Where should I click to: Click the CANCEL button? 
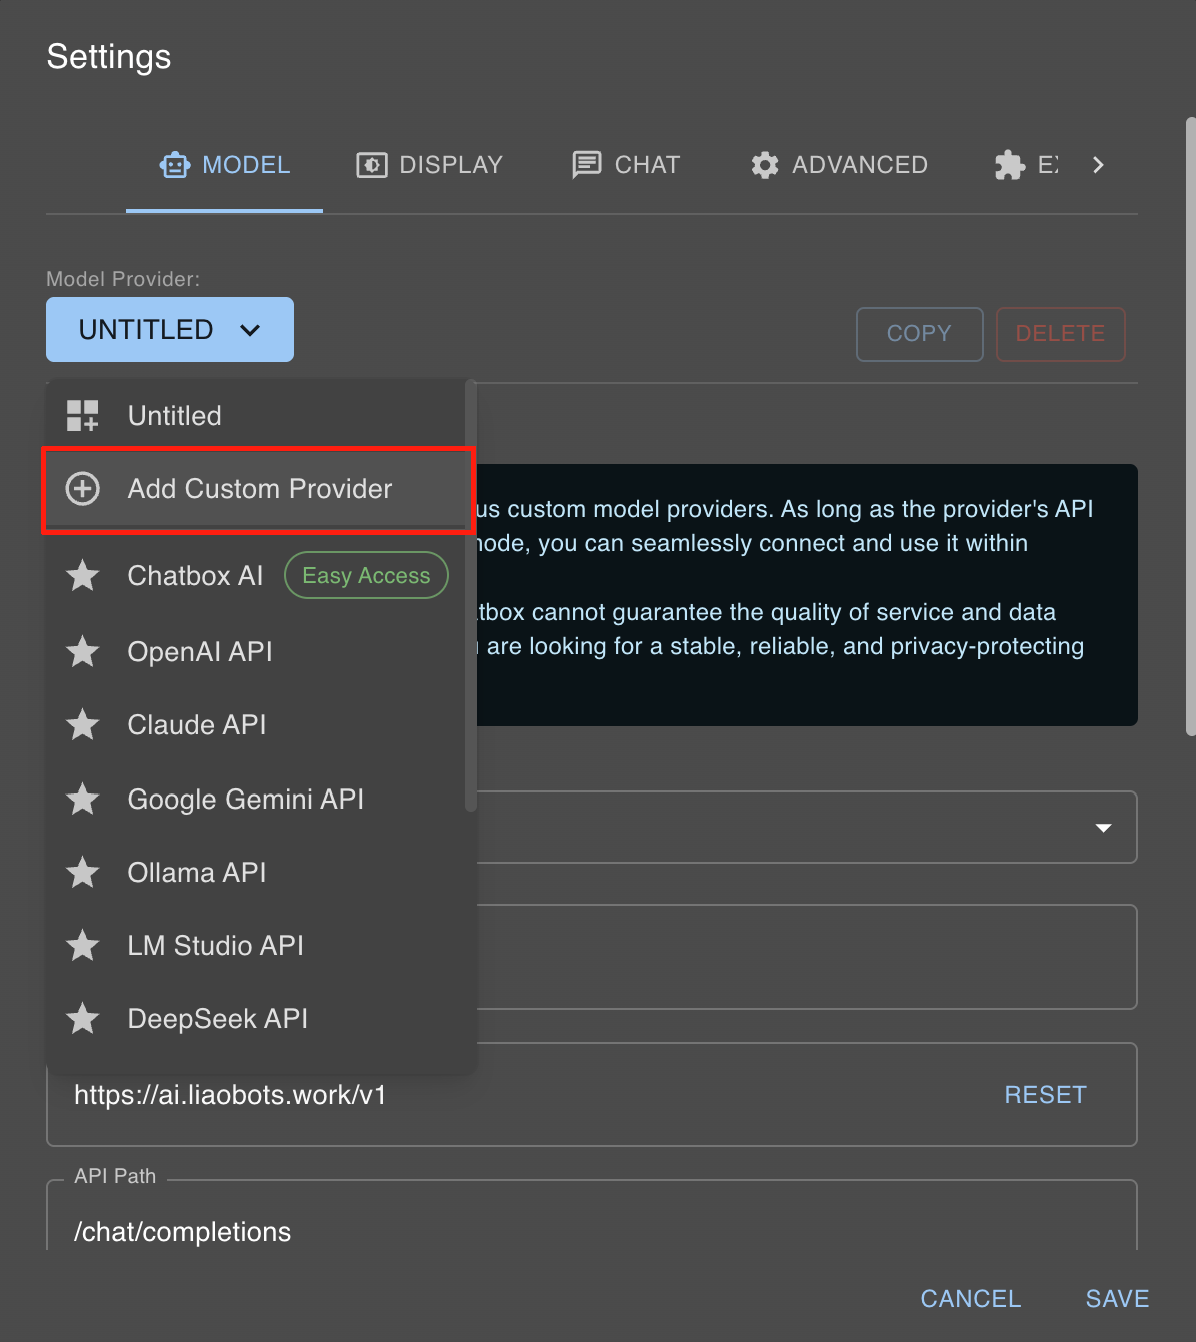point(971,1299)
